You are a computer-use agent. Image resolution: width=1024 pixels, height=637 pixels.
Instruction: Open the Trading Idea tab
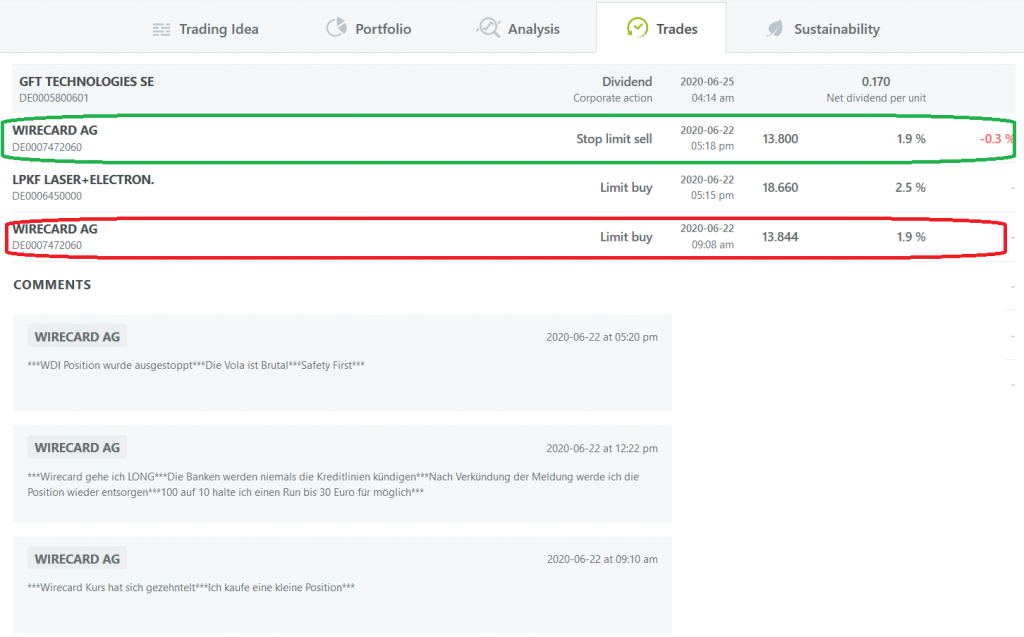[218, 29]
